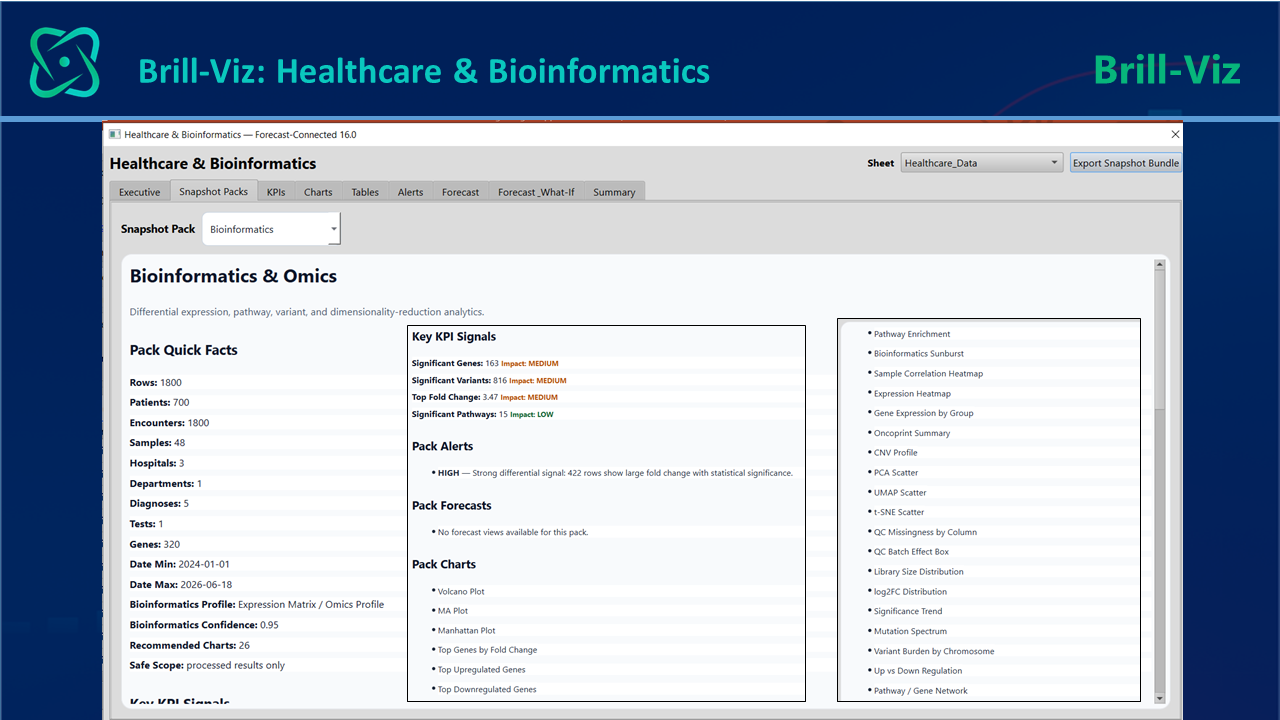Select the Forecast_What-If tab

point(536,192)
